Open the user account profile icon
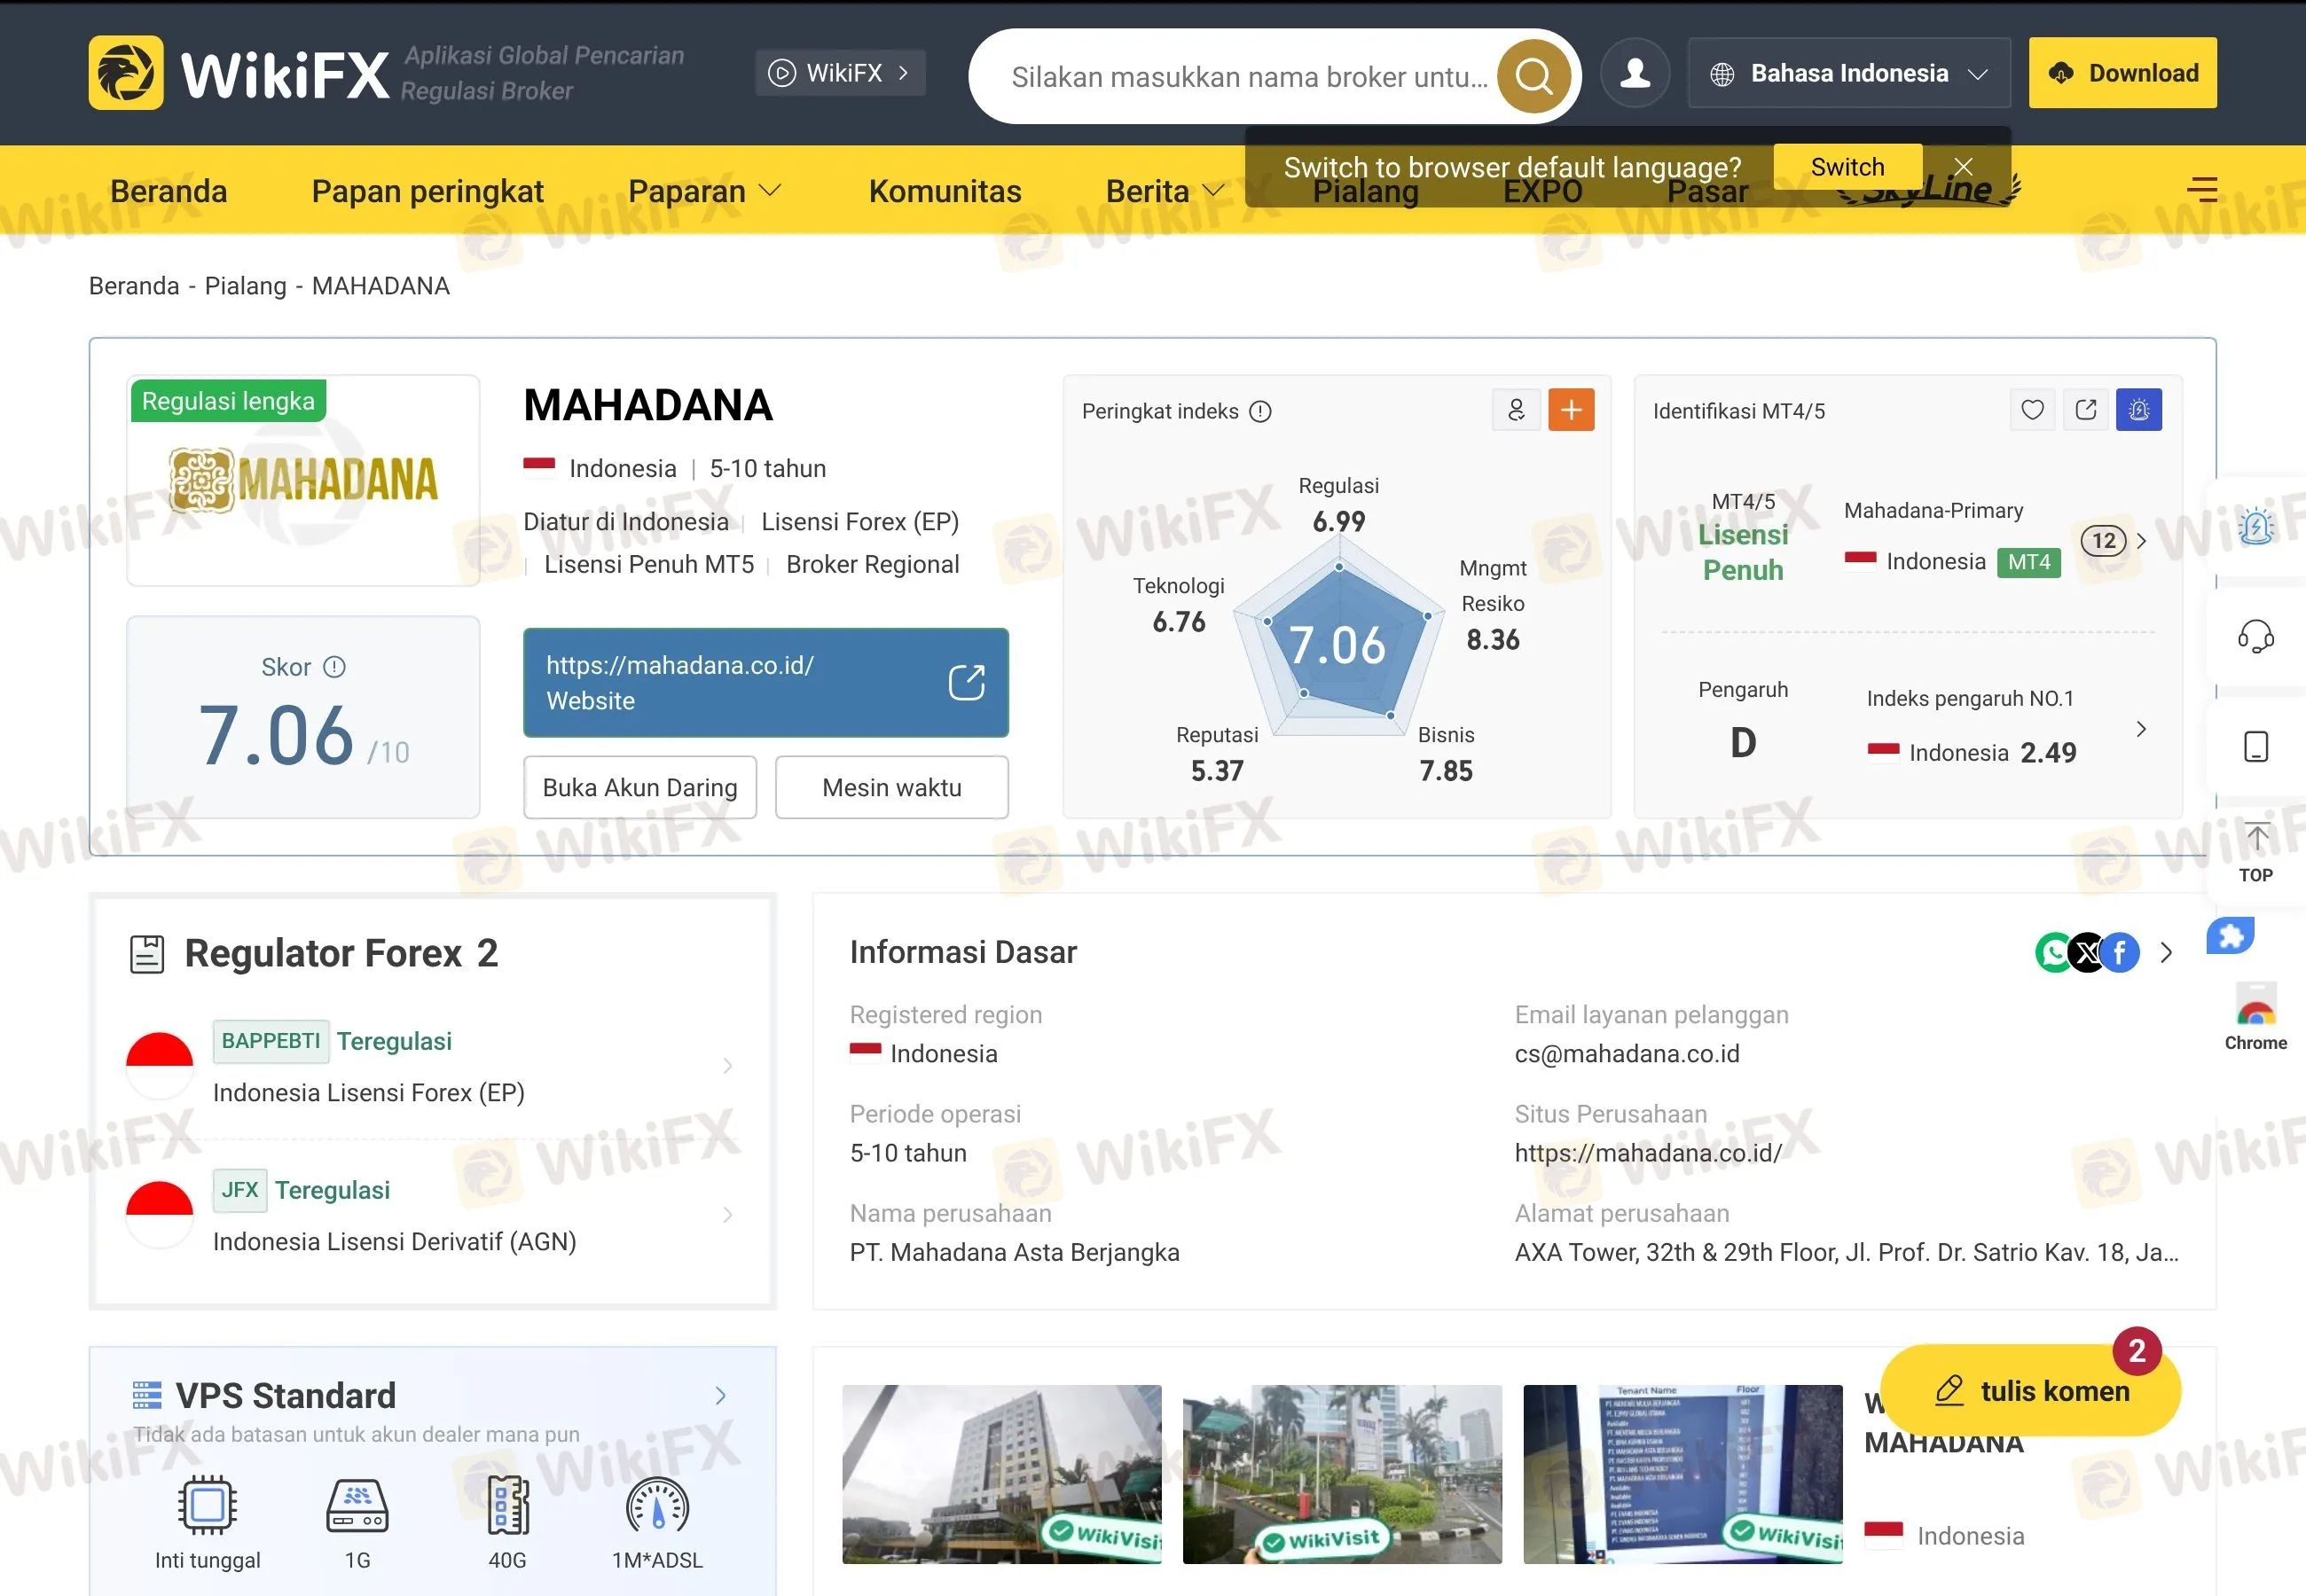This screenshot has width=2306, height=1596. [x=1635, y=73]
